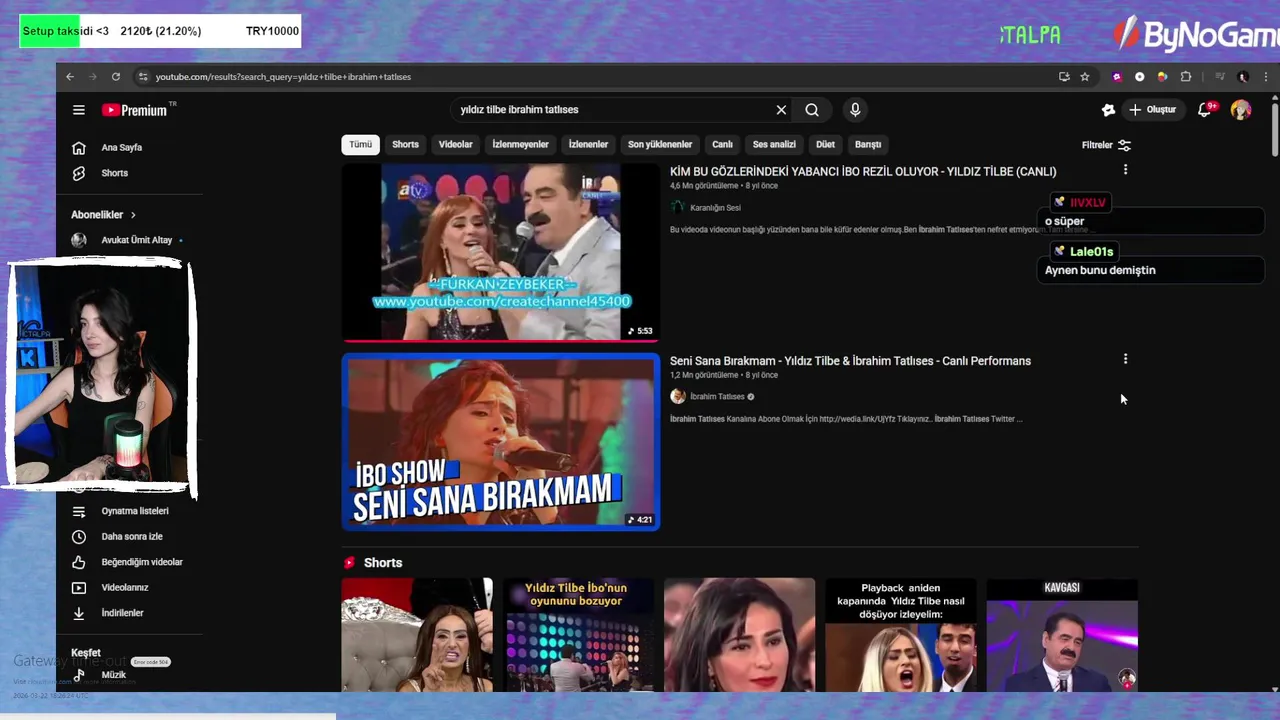The height and width of the screenshot is (720, 1280).
Task: Select the Ses analizi filter chip
Action: point(774,145)
